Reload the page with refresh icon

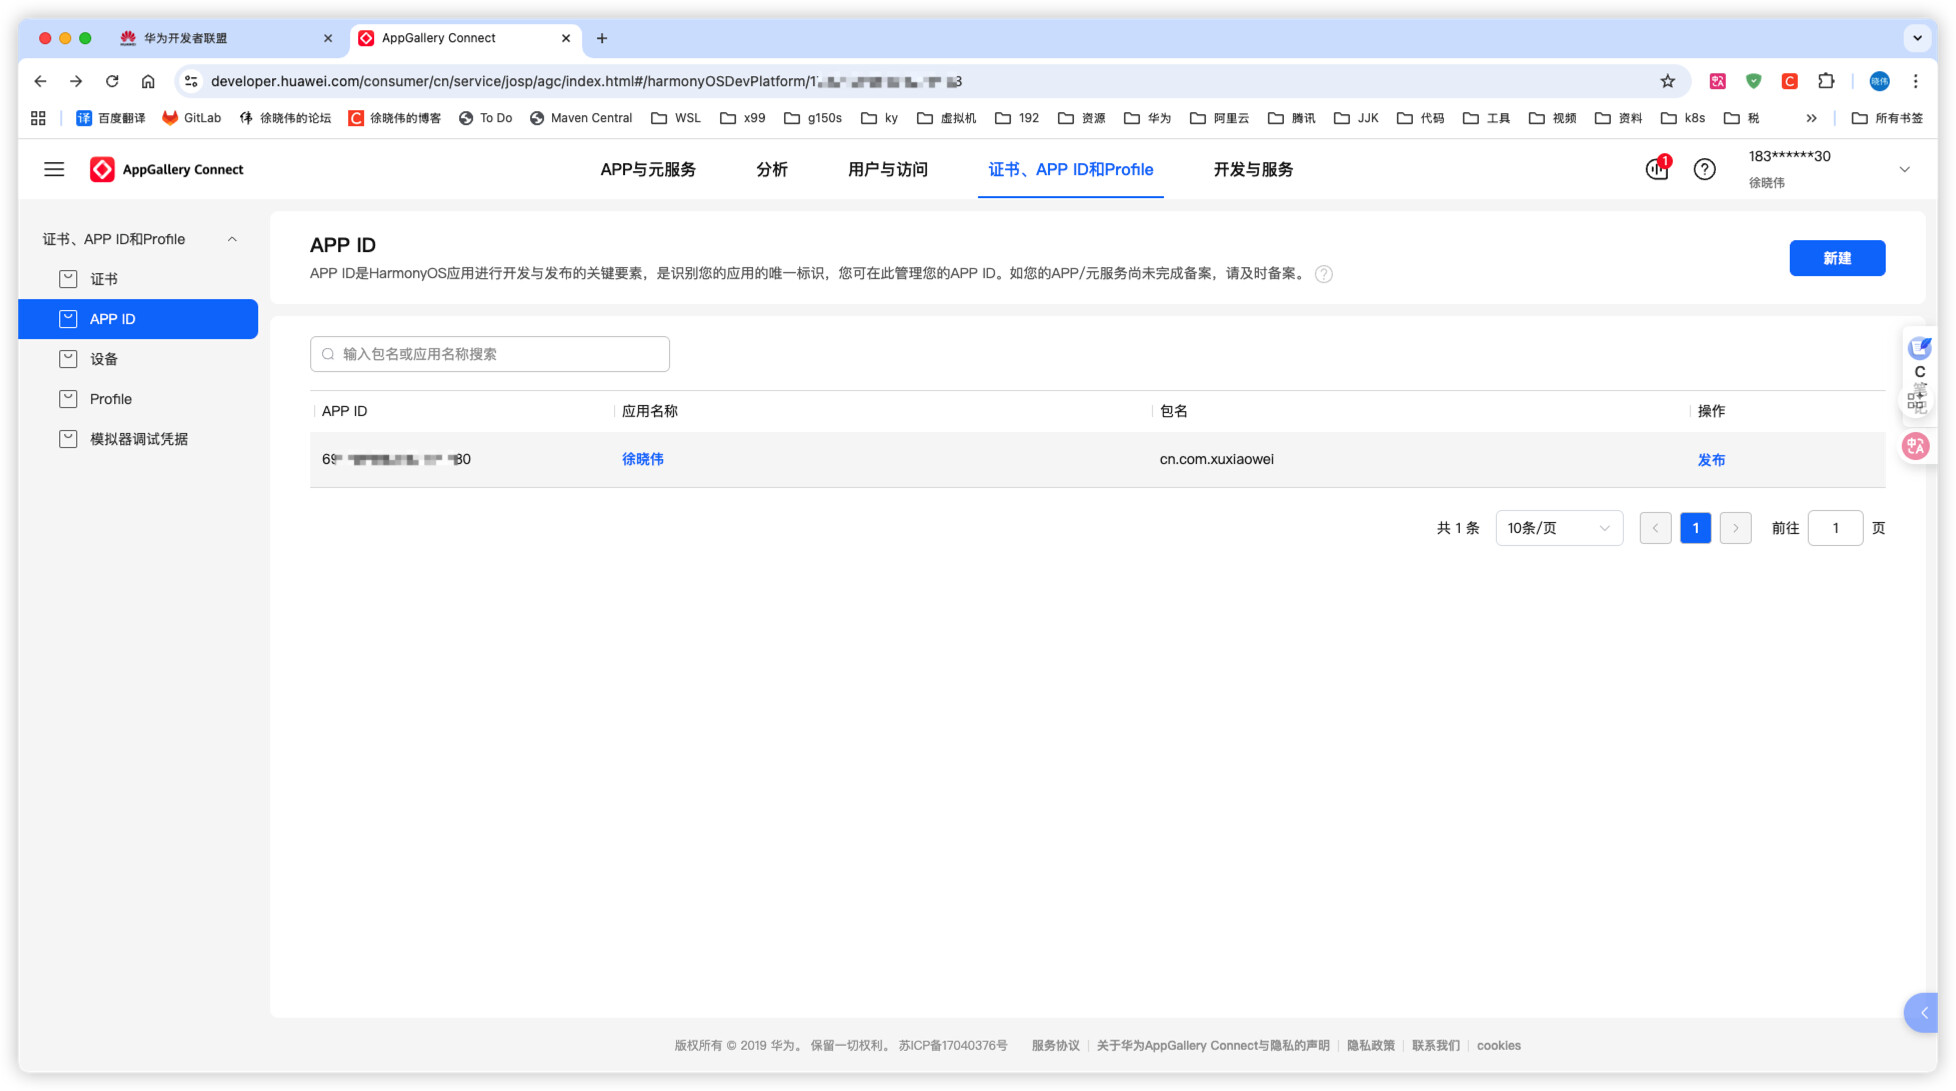click(112, 81)
